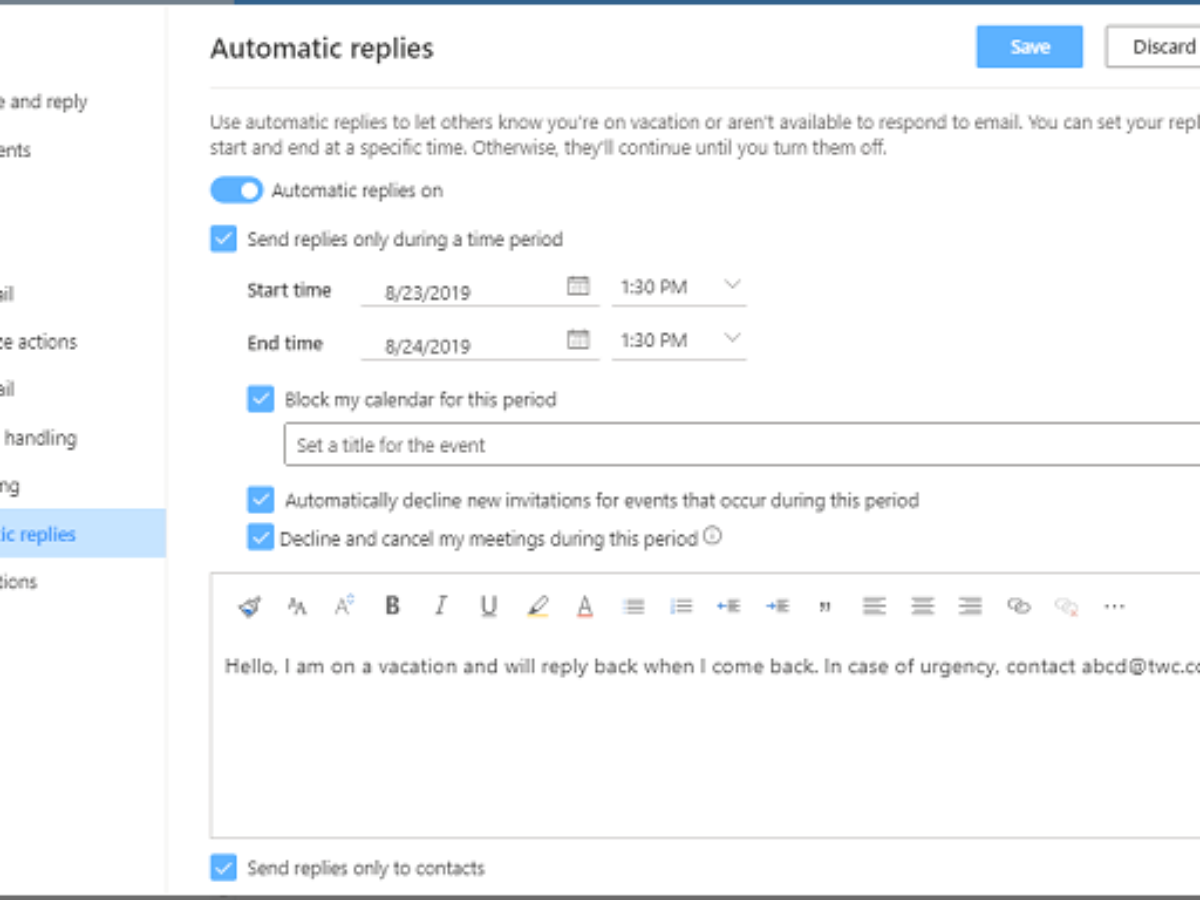Toggle bold formatting

tap(392, 606)
